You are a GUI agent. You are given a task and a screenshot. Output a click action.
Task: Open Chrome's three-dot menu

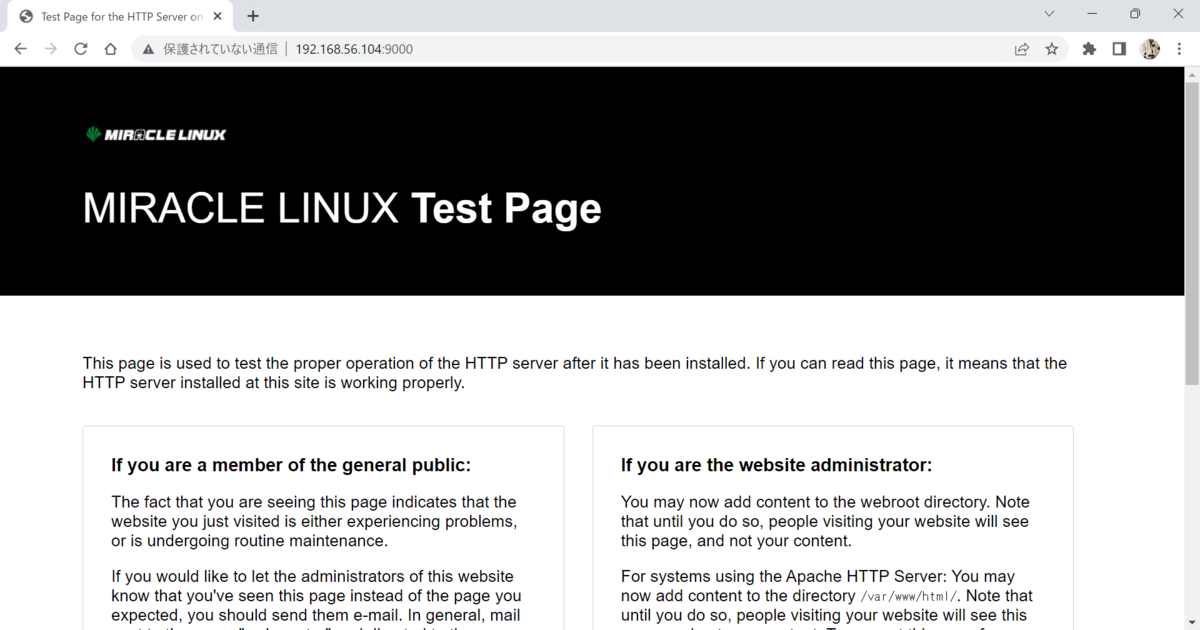pyautogui.click(x=1180, y=48)
